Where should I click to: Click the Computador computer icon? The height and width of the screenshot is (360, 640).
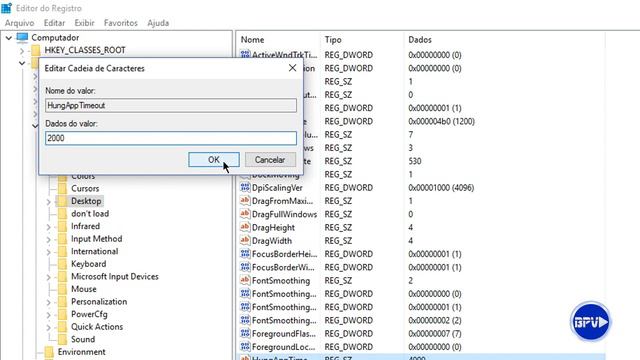pyautogui.click(x=22, y=38)
